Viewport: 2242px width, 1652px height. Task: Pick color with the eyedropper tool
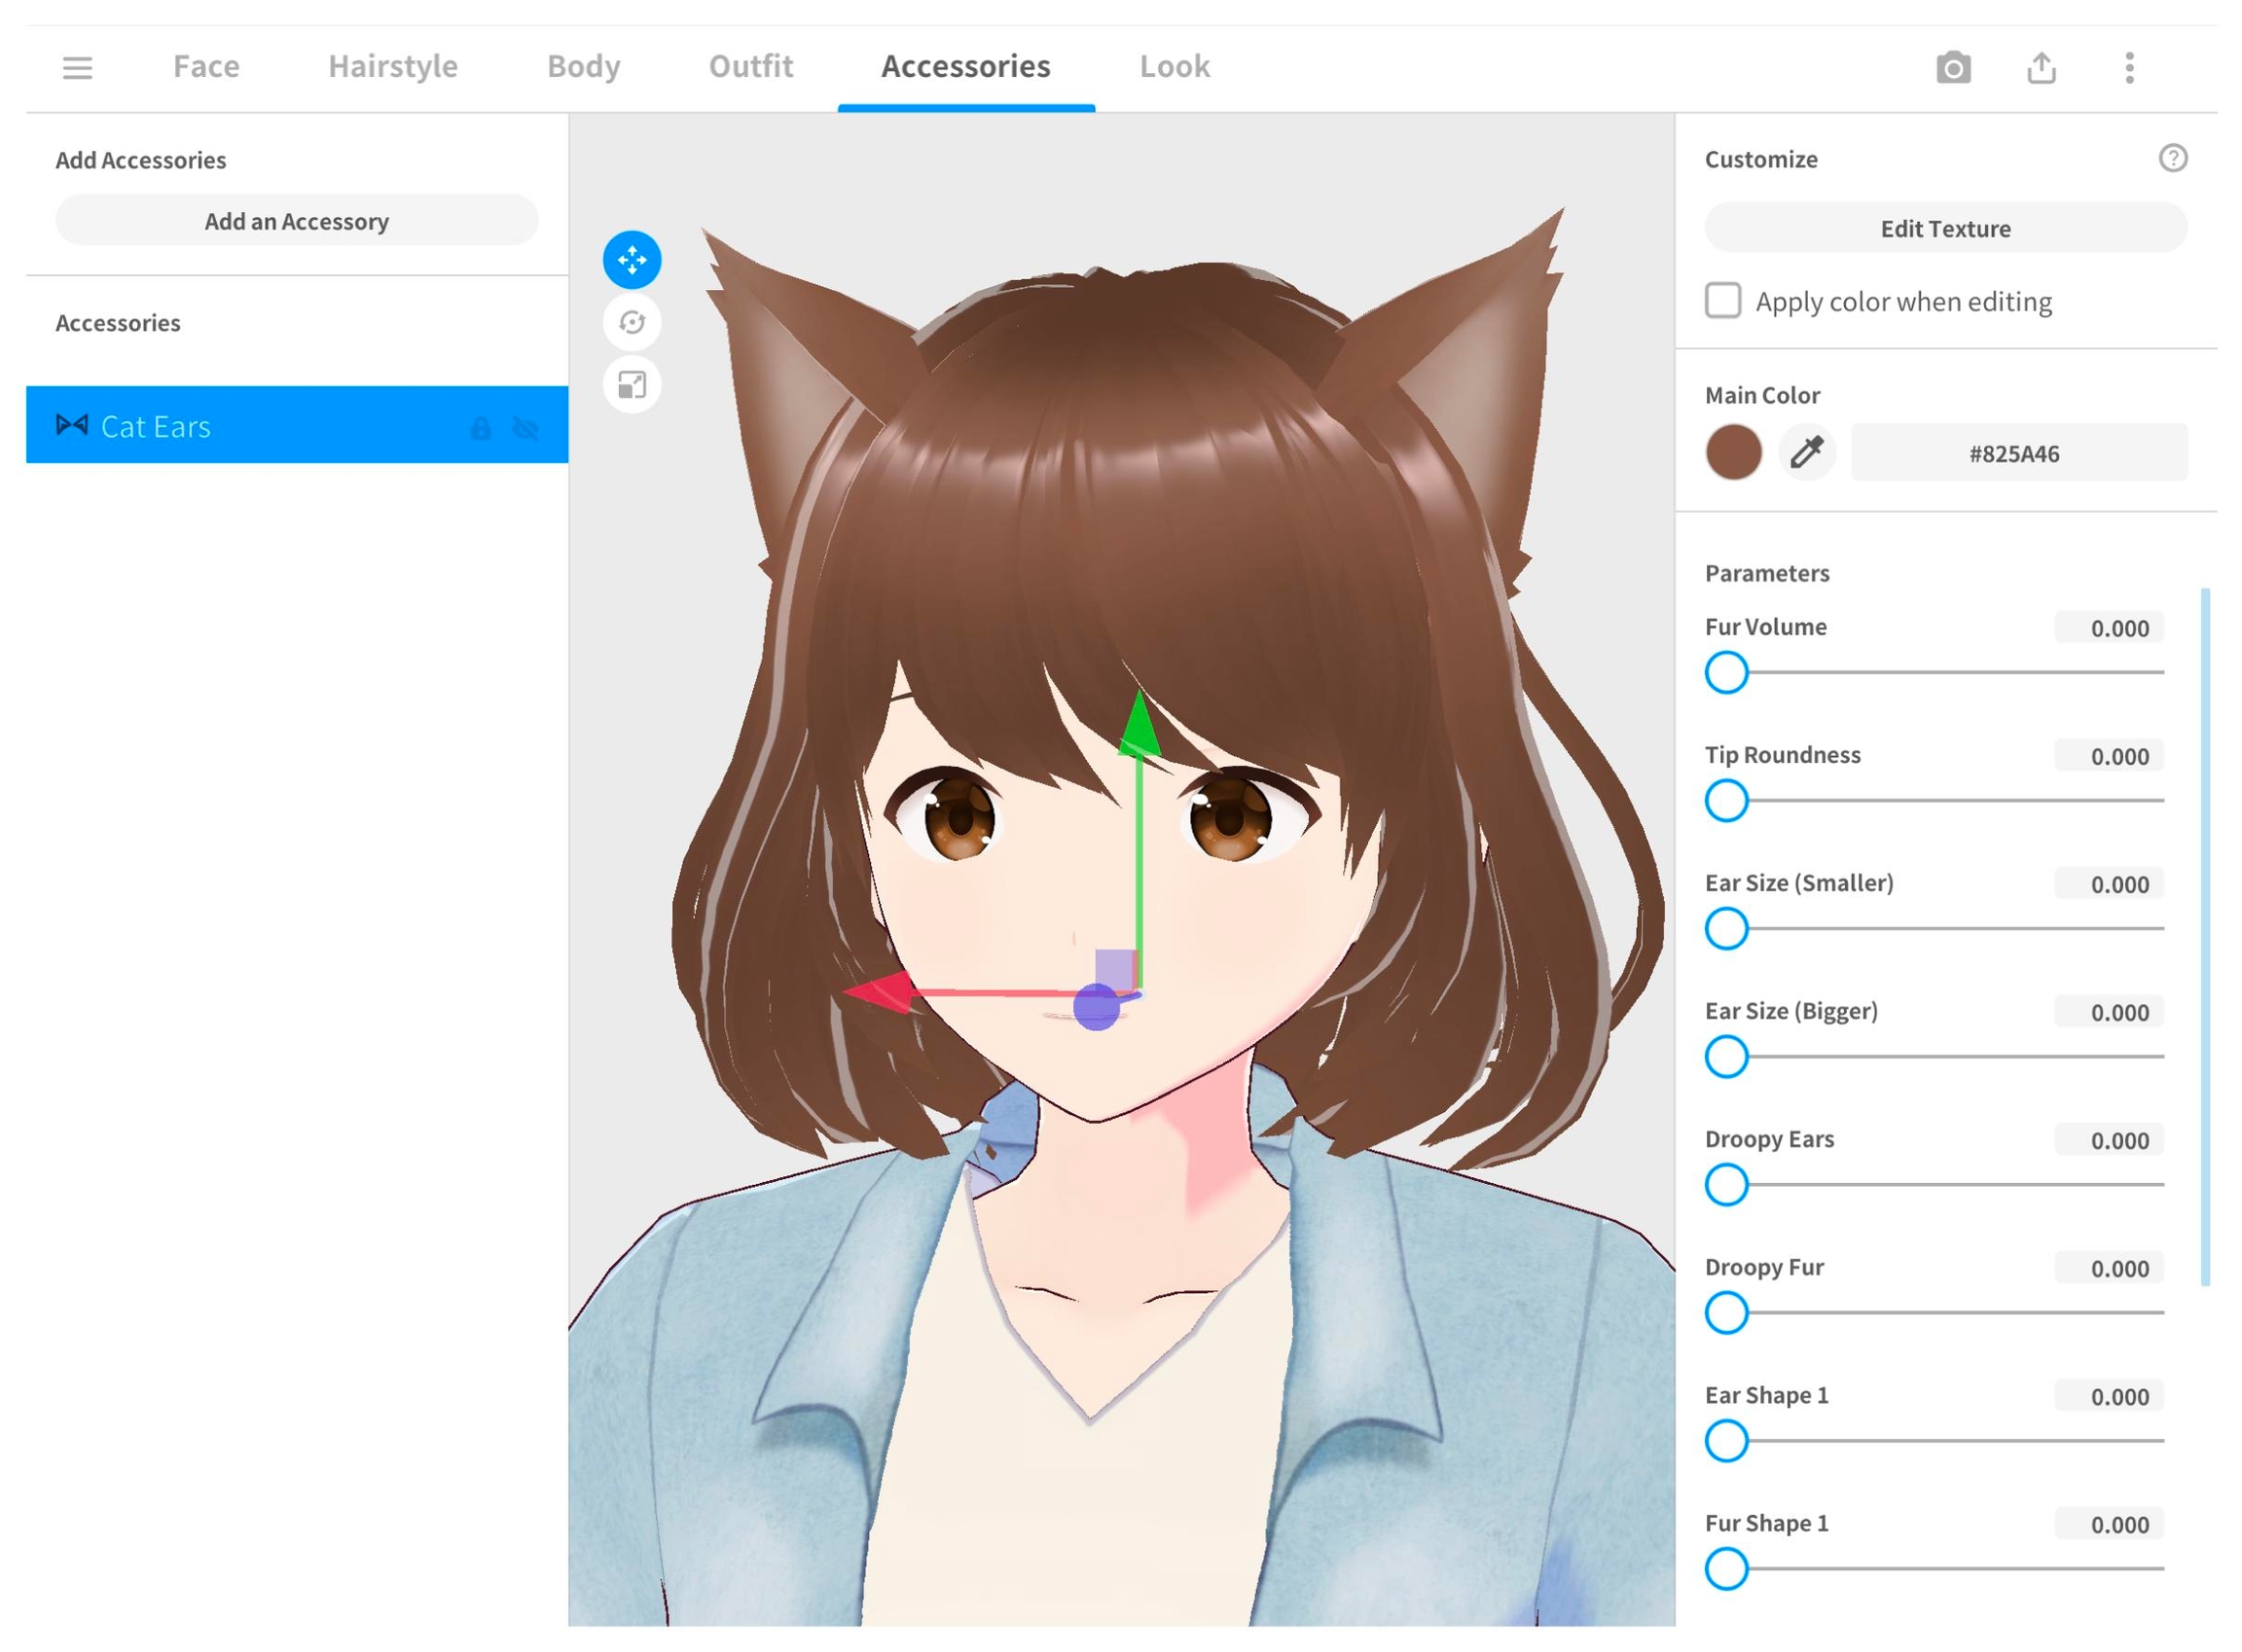point(1806,453)
